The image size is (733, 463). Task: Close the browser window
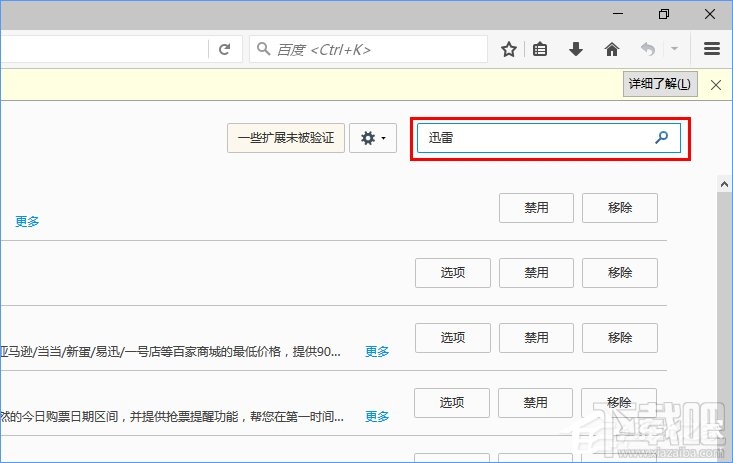tap(710, 14)
